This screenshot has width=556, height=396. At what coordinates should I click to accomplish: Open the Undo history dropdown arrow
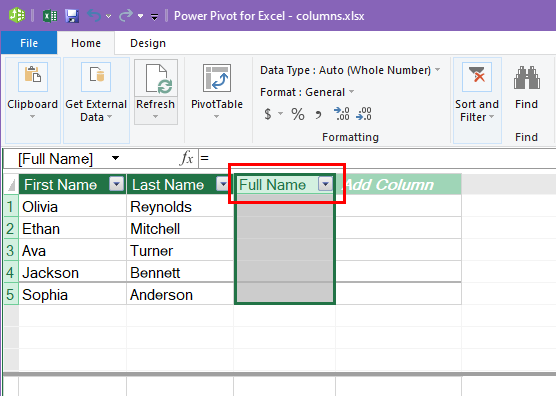[109, 16]
